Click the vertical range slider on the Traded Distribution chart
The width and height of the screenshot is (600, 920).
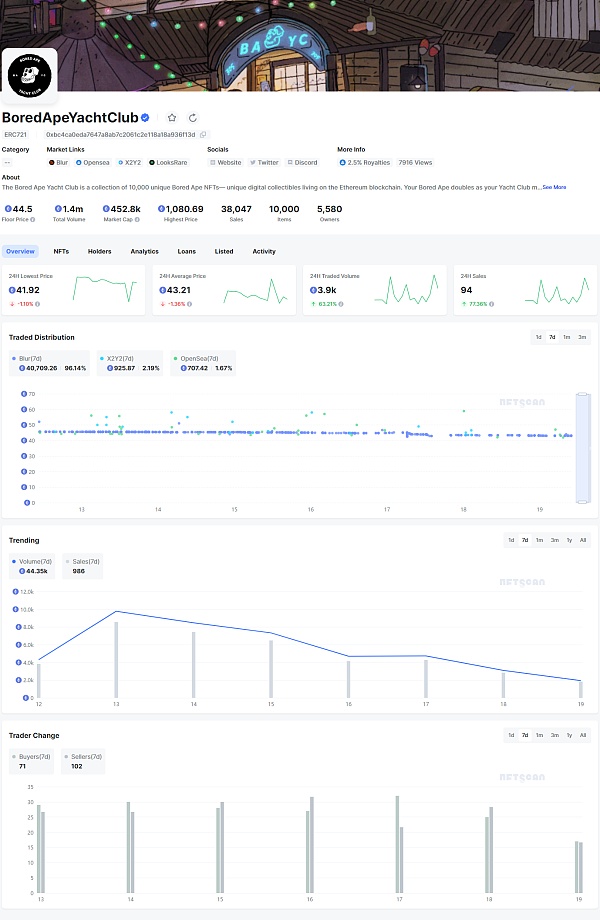coord(583,448)
